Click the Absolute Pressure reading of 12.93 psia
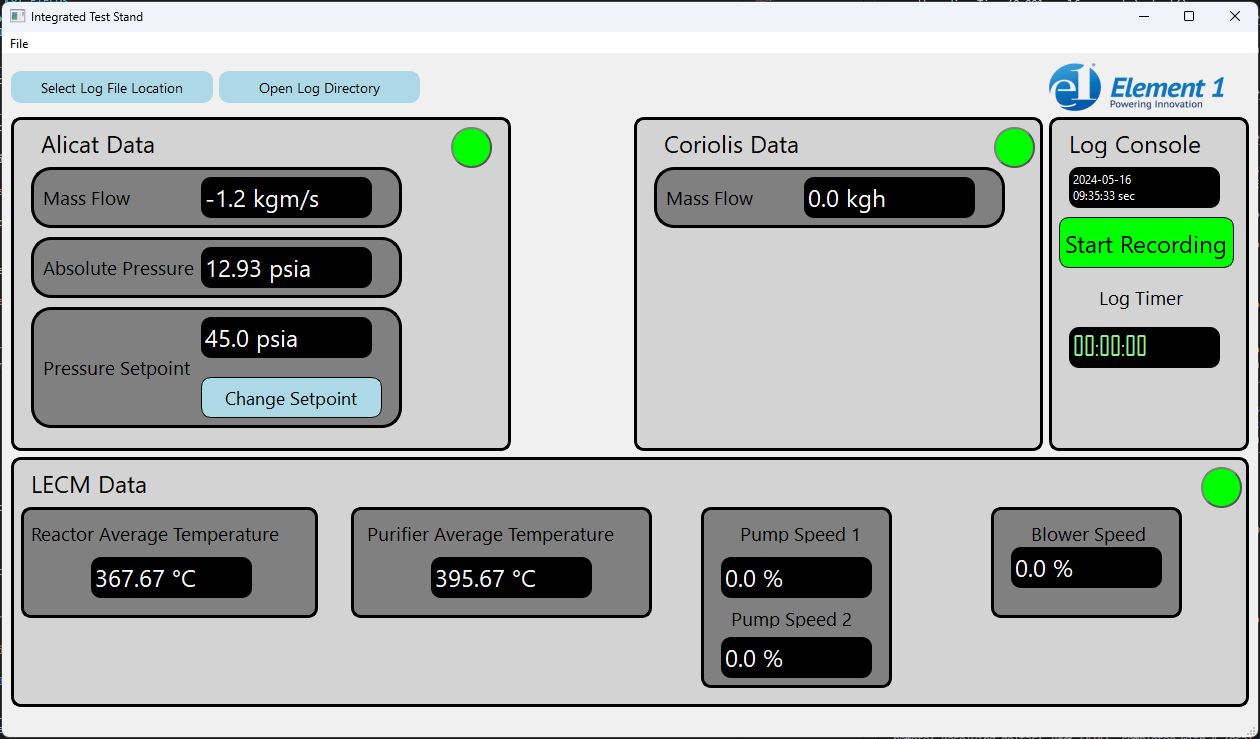The height and width of the screenshot is (739, 1260). pyautogui.click(x=286, y=268)
